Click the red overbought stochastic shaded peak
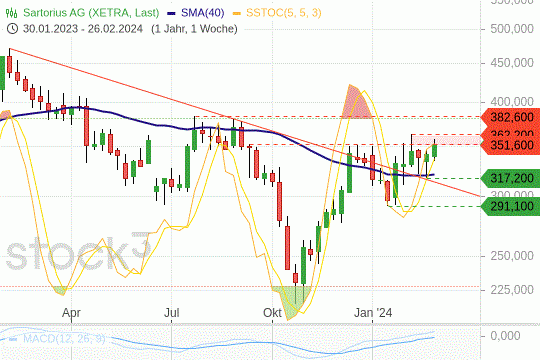Screen dimensions: 540x360 356,102
